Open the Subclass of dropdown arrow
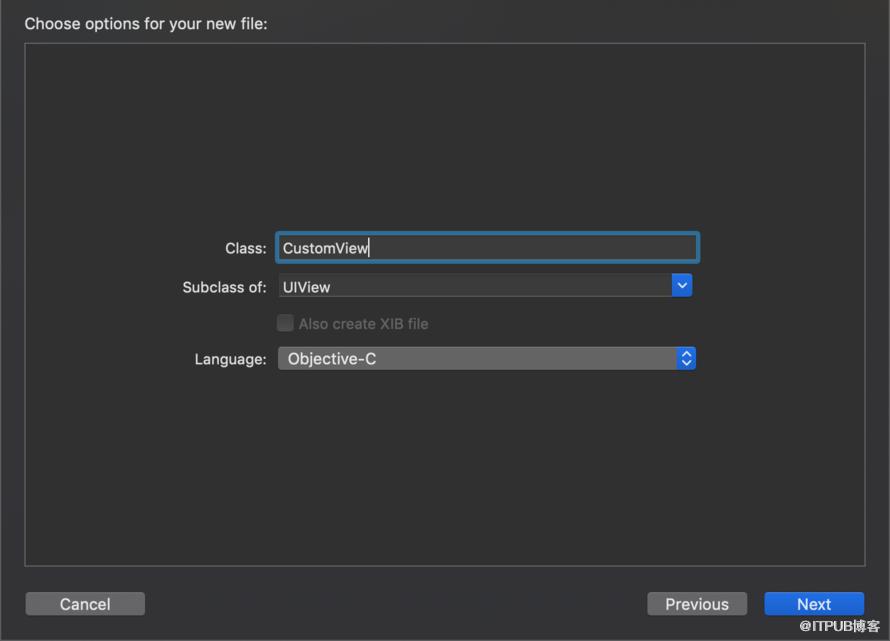The image size is (890, 641). tap(682, 286)
